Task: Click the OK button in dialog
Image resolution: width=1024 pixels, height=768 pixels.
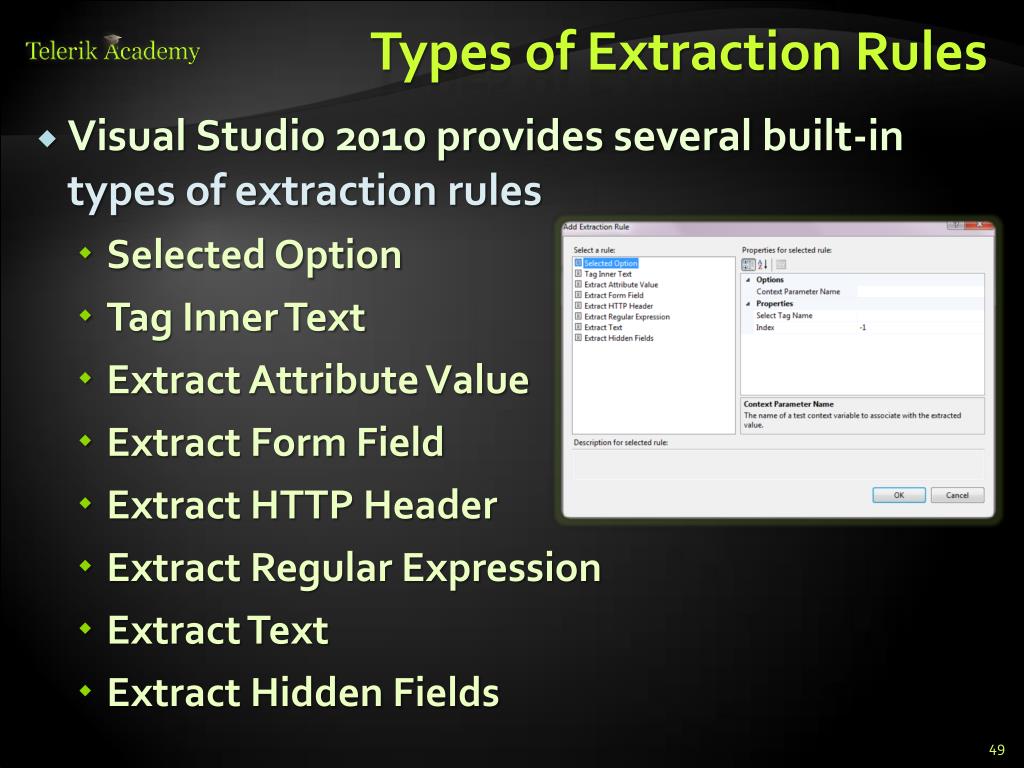Action: click(899, 495)
